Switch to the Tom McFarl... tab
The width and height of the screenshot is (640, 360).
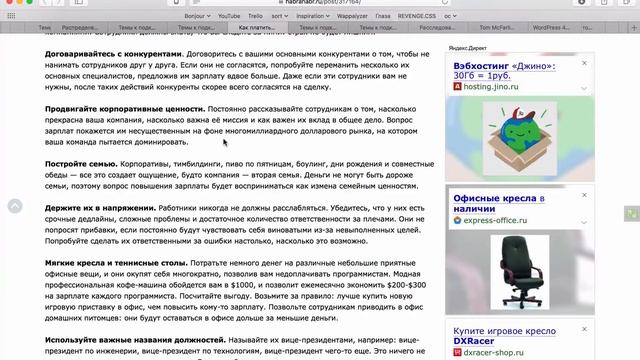[497, 27]
